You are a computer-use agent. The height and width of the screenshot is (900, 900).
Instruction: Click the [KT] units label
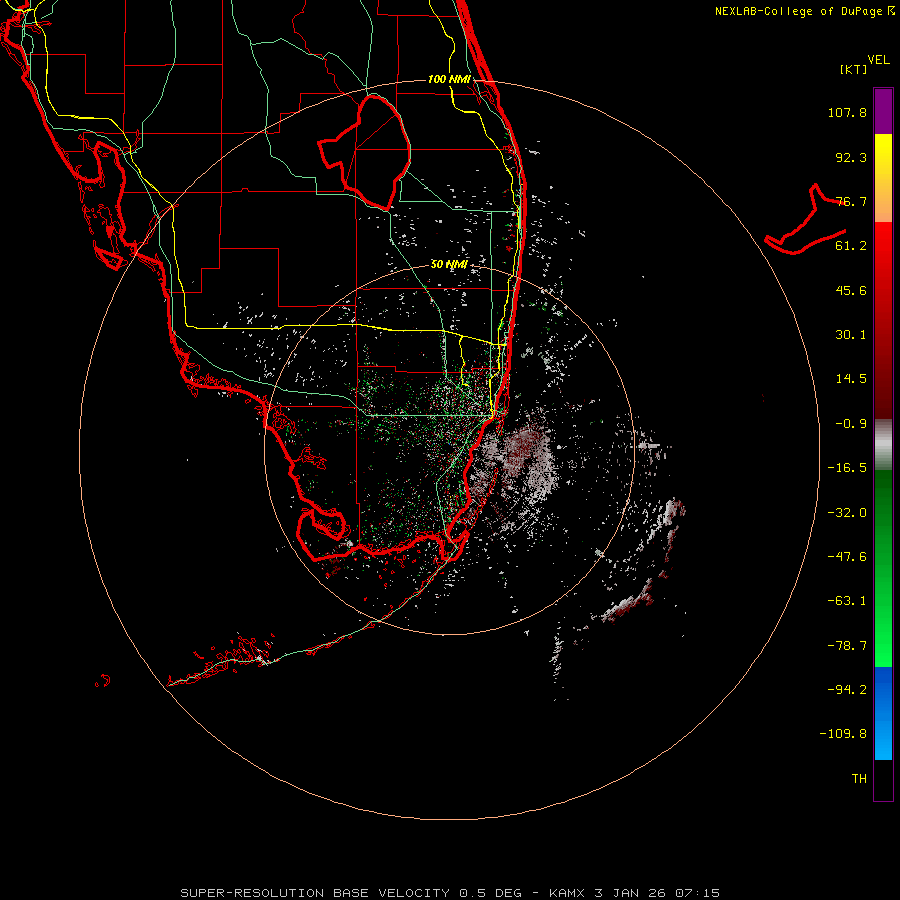click(854, 69)
